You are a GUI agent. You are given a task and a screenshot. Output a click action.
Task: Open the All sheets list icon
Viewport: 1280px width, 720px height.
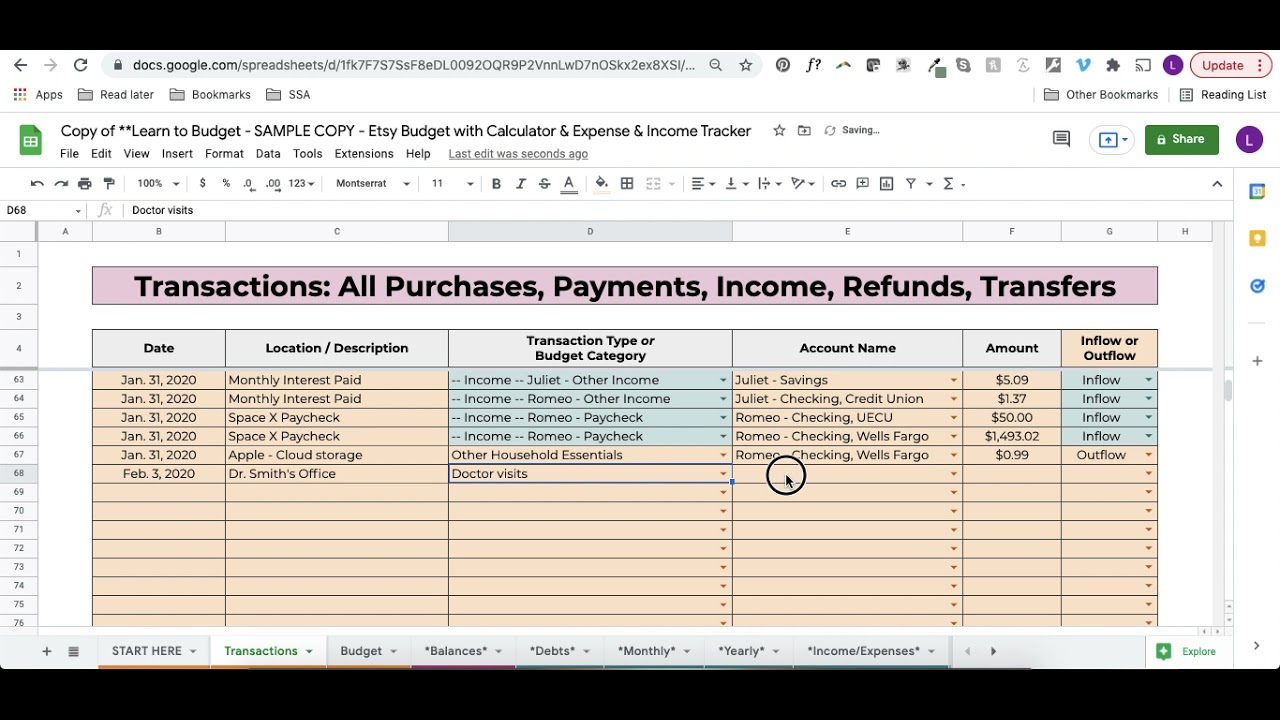(73, 651)
